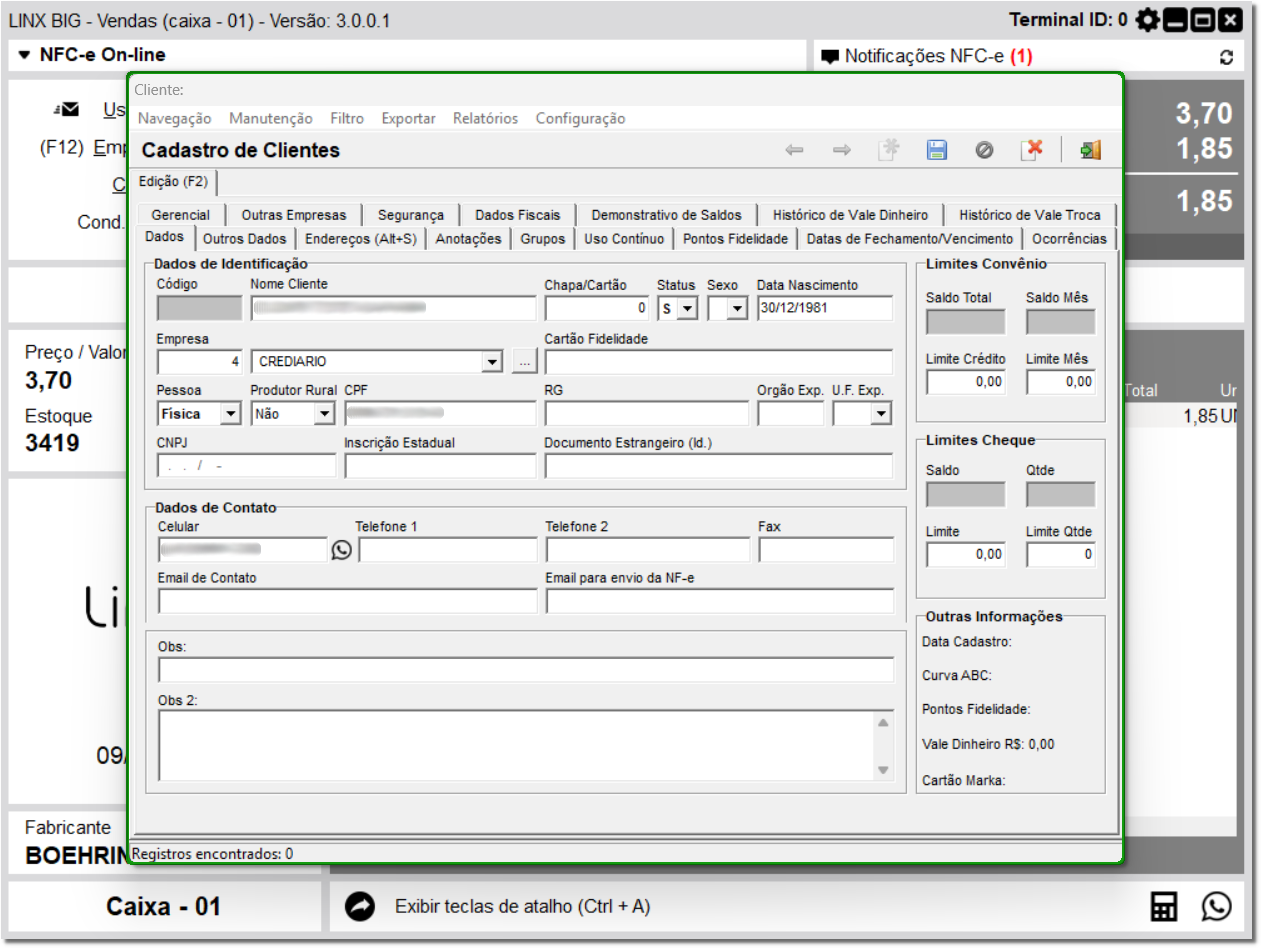This screenshot has width=1261, height=948.
Task: Switch to the Uso Contínuo tab
Action: point(624,239)
